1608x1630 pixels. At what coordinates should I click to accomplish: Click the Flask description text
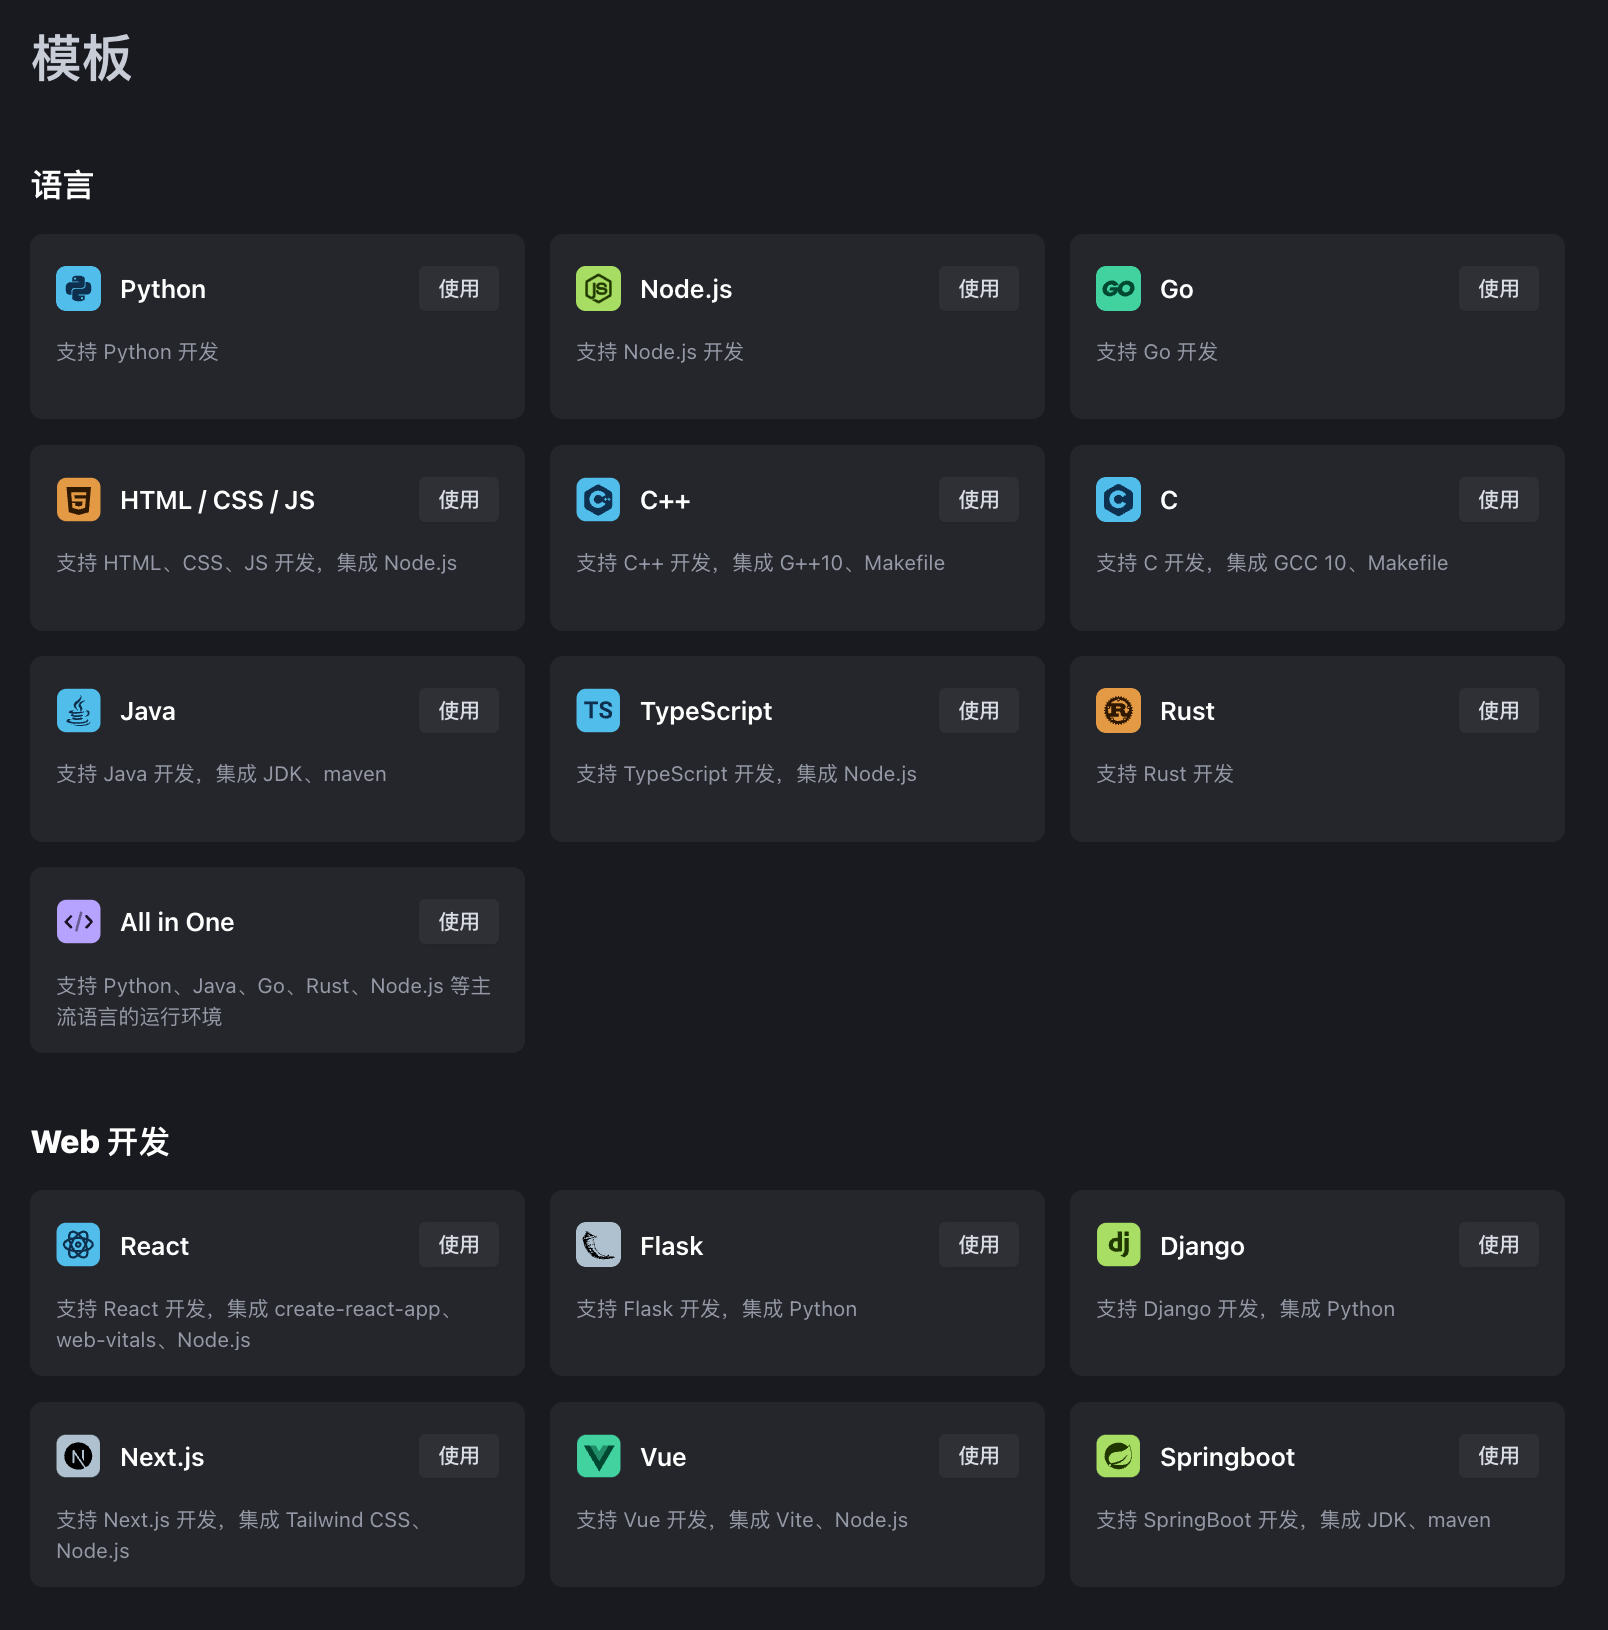tap(716, 1309)
